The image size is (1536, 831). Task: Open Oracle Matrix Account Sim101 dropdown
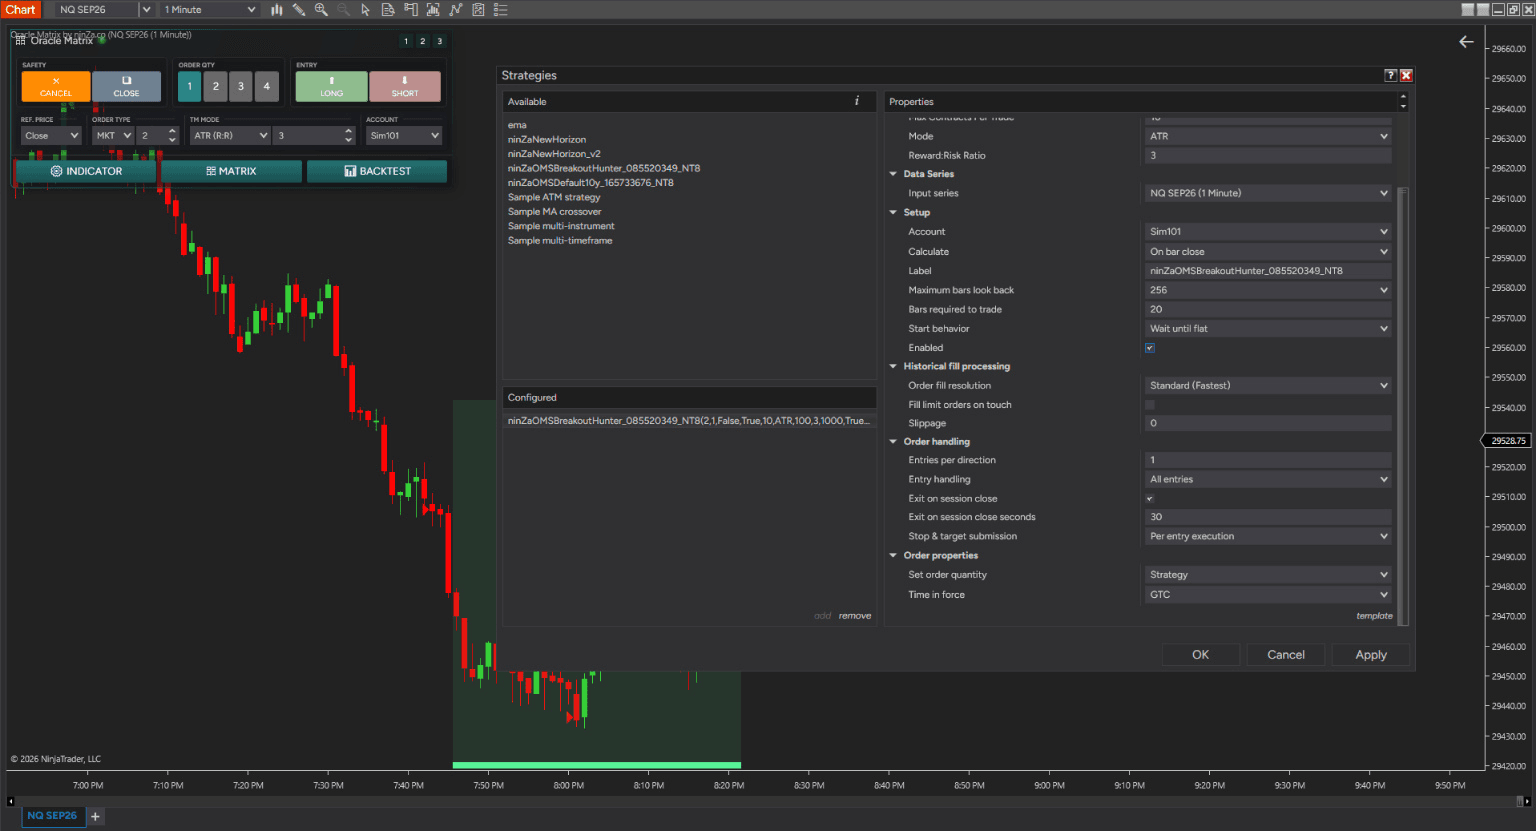[404, 135]
